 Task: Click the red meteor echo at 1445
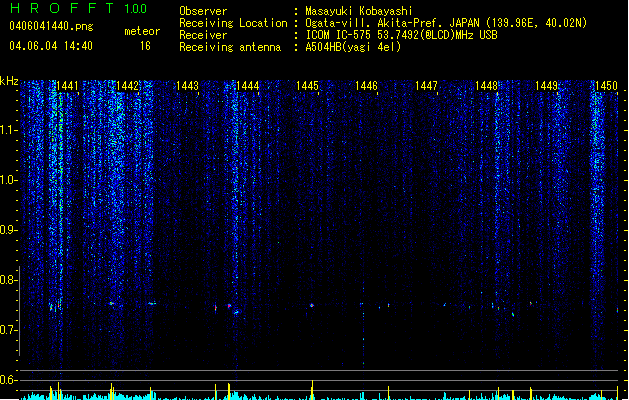point(312,305)
